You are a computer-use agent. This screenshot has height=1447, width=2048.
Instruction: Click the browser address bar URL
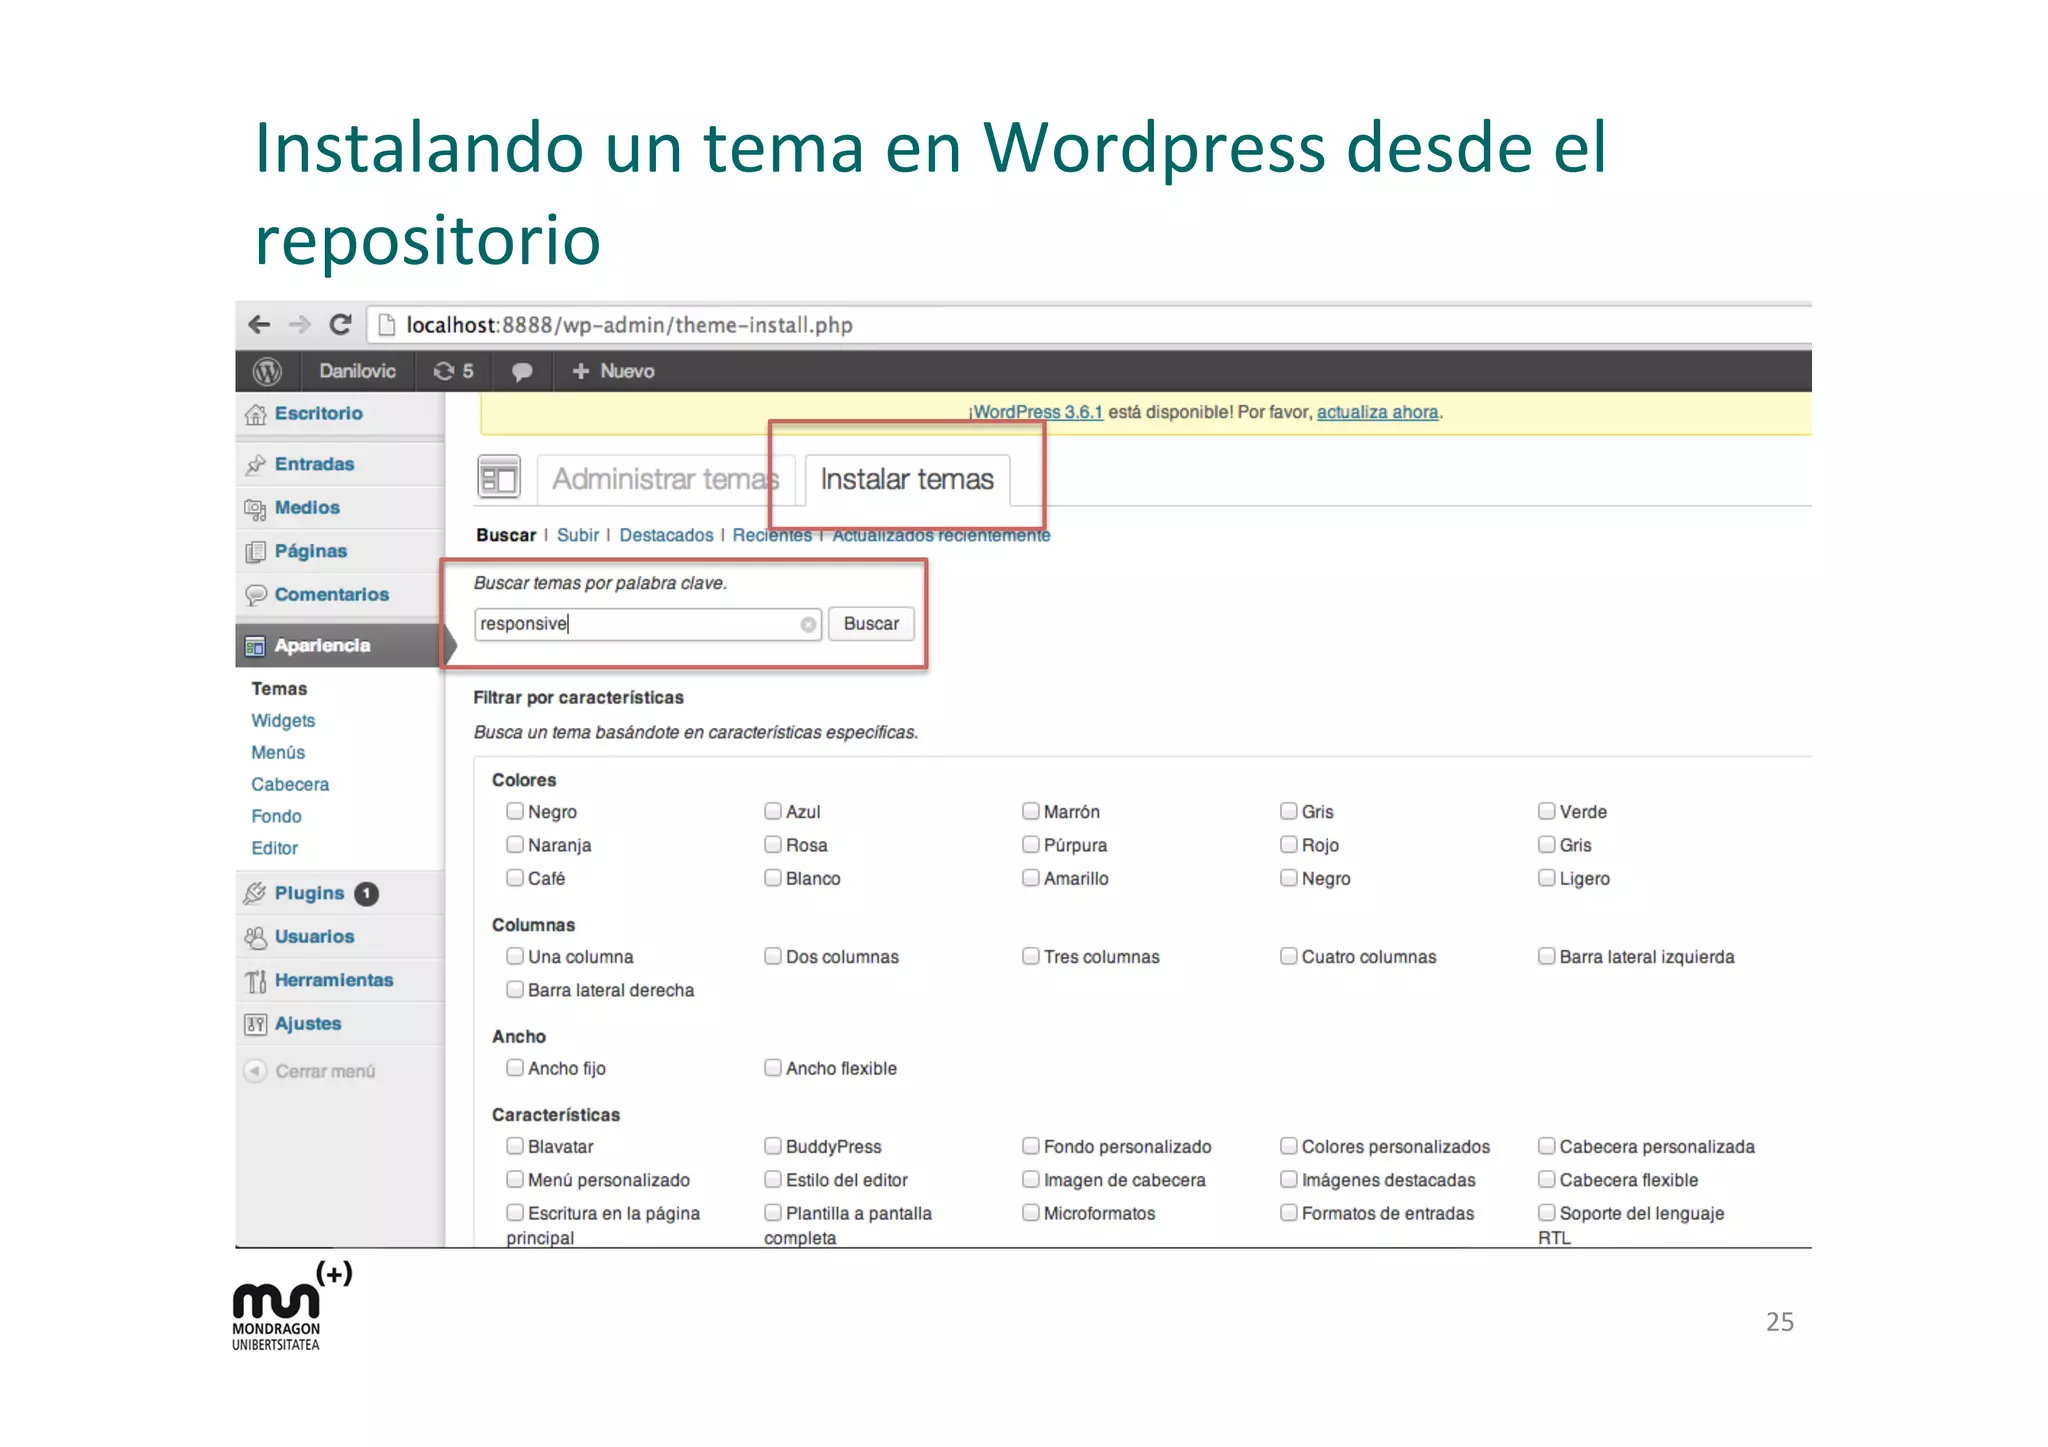pos(629,325)
